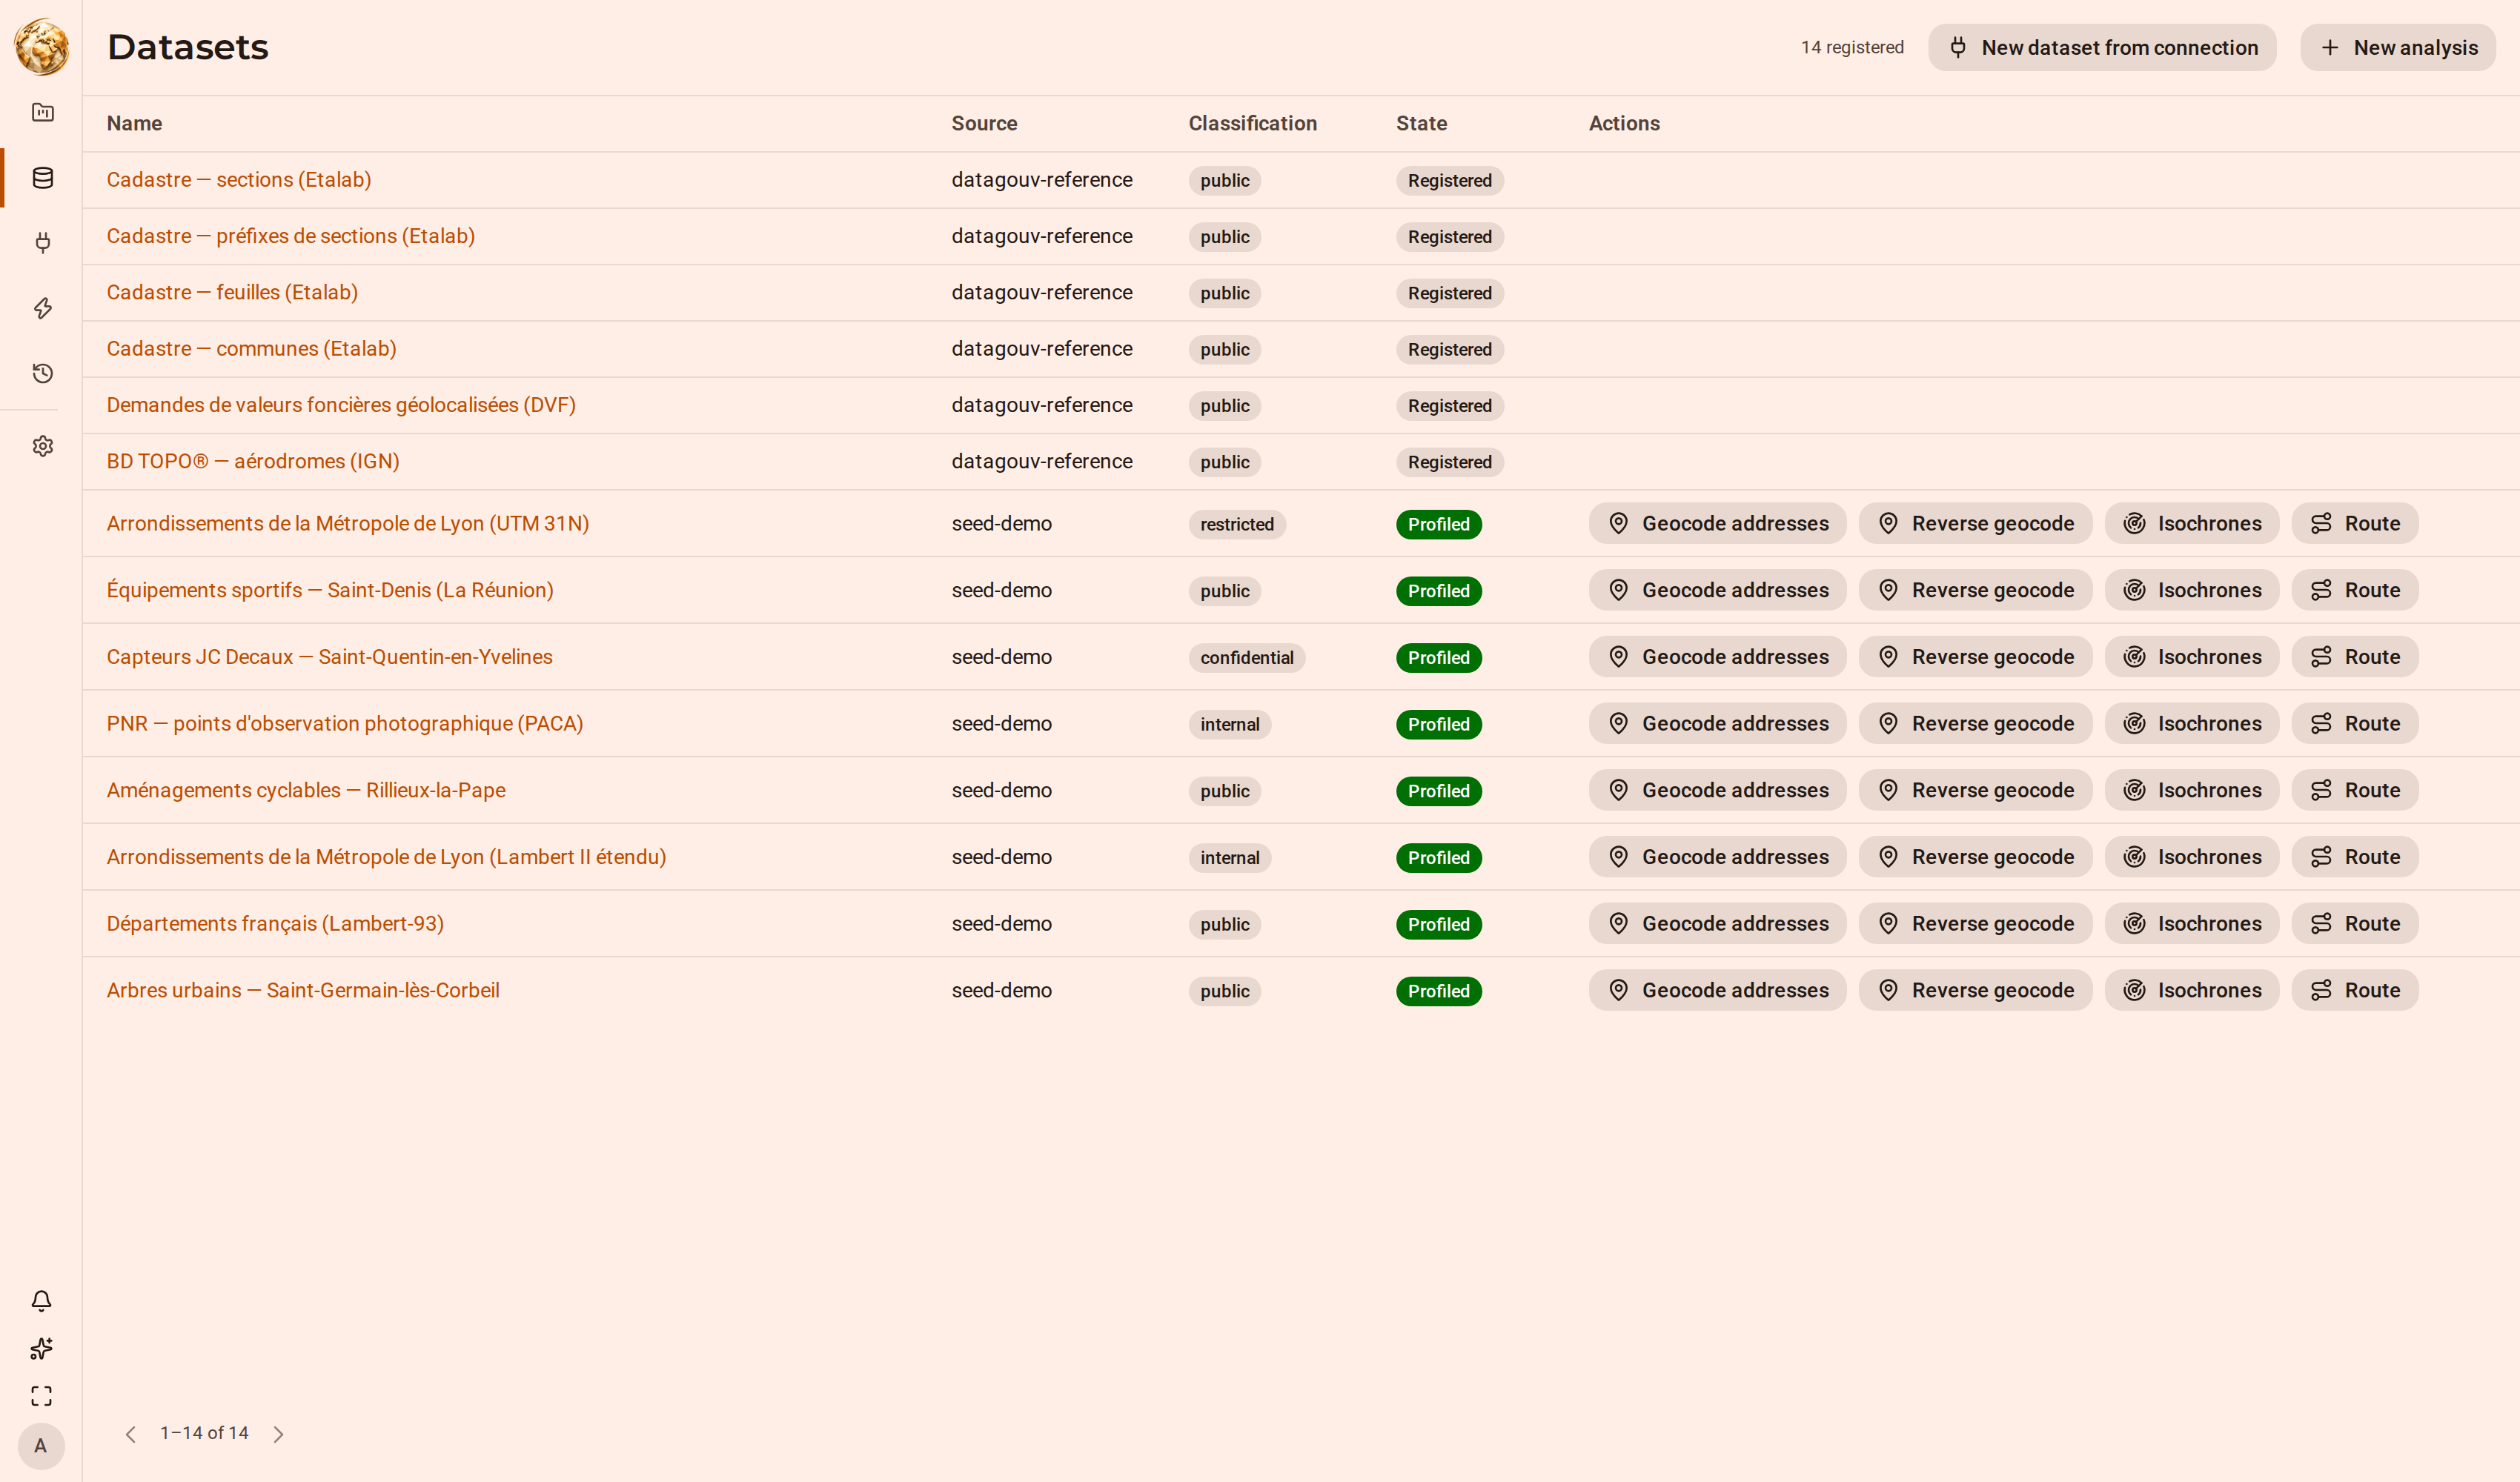This screenshot has height=1482, width=2520.
Task: Open Arrondissements de Lyon (Lambert II étendu) dataset
Action: click(387, 857)
